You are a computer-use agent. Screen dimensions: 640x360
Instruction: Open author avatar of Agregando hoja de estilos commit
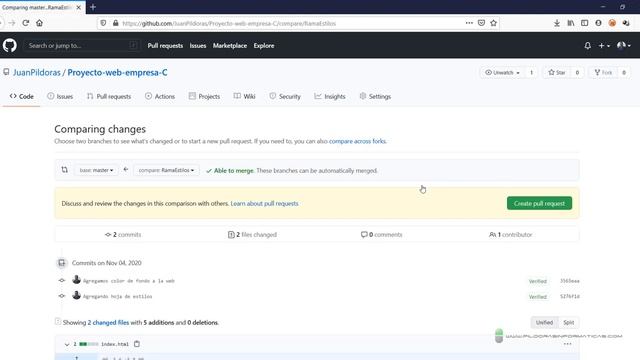coord(76,295)
